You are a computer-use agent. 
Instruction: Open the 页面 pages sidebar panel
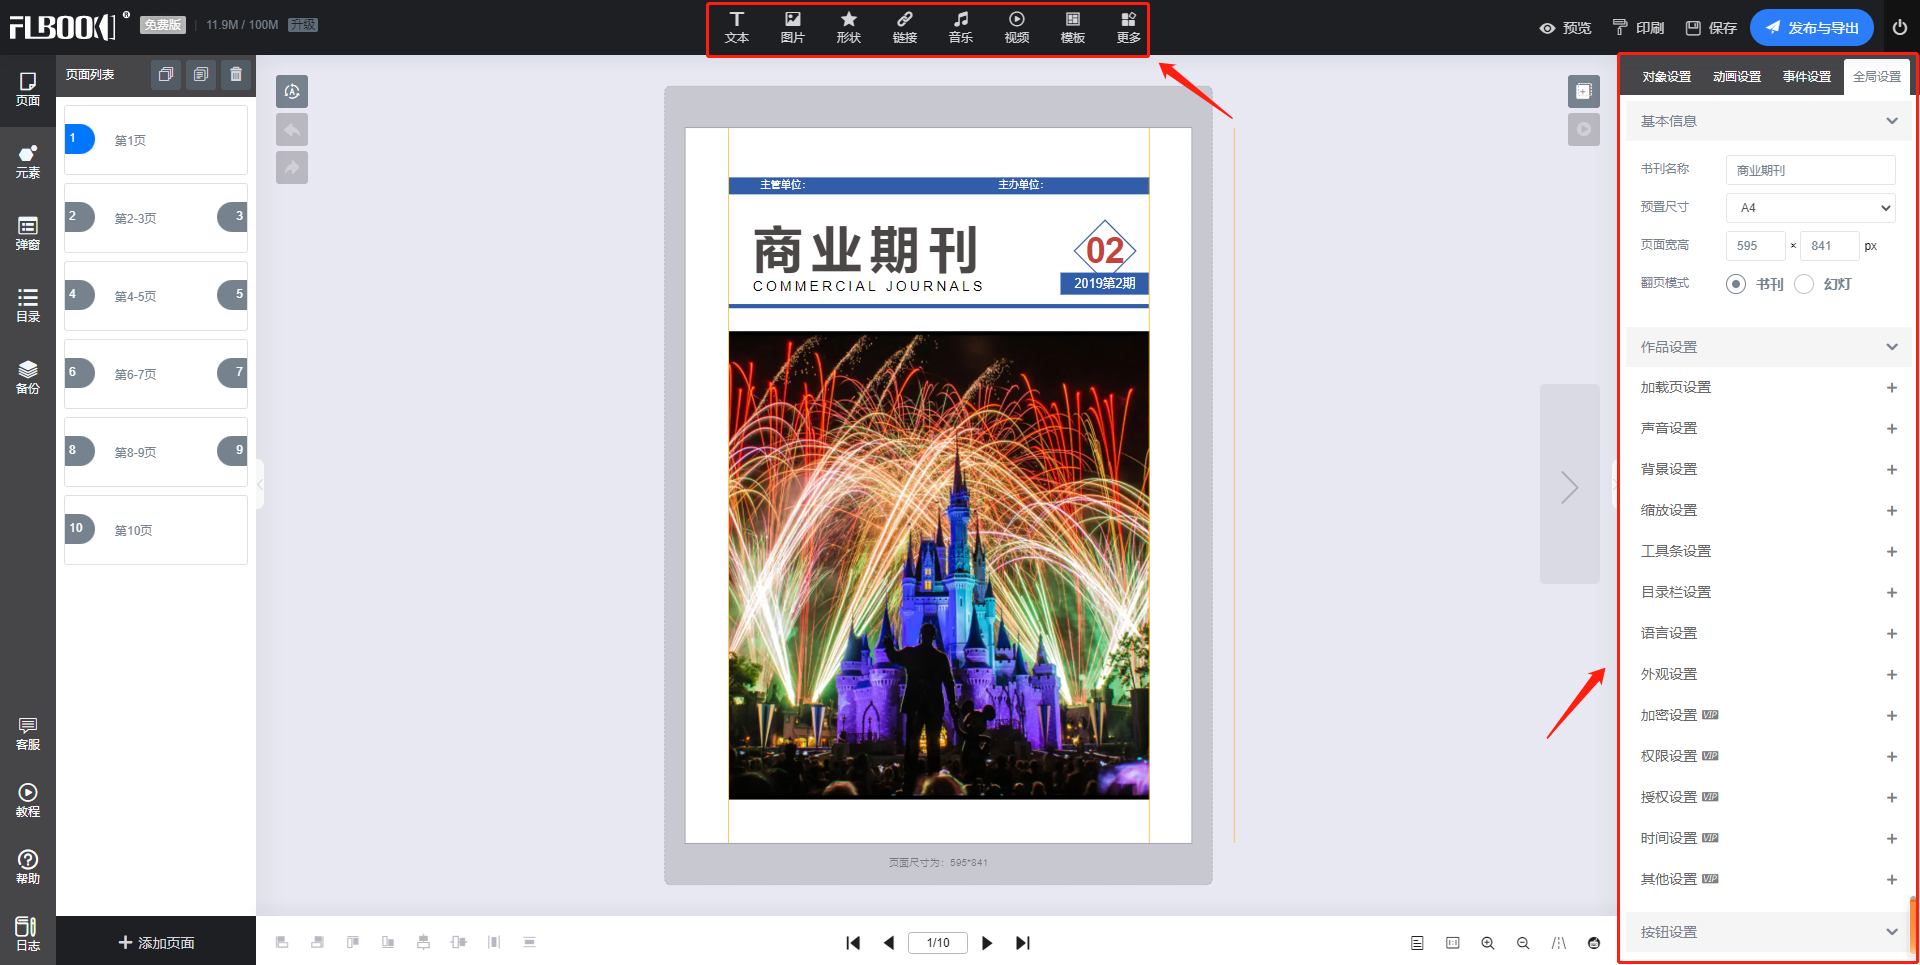[28, 89]
